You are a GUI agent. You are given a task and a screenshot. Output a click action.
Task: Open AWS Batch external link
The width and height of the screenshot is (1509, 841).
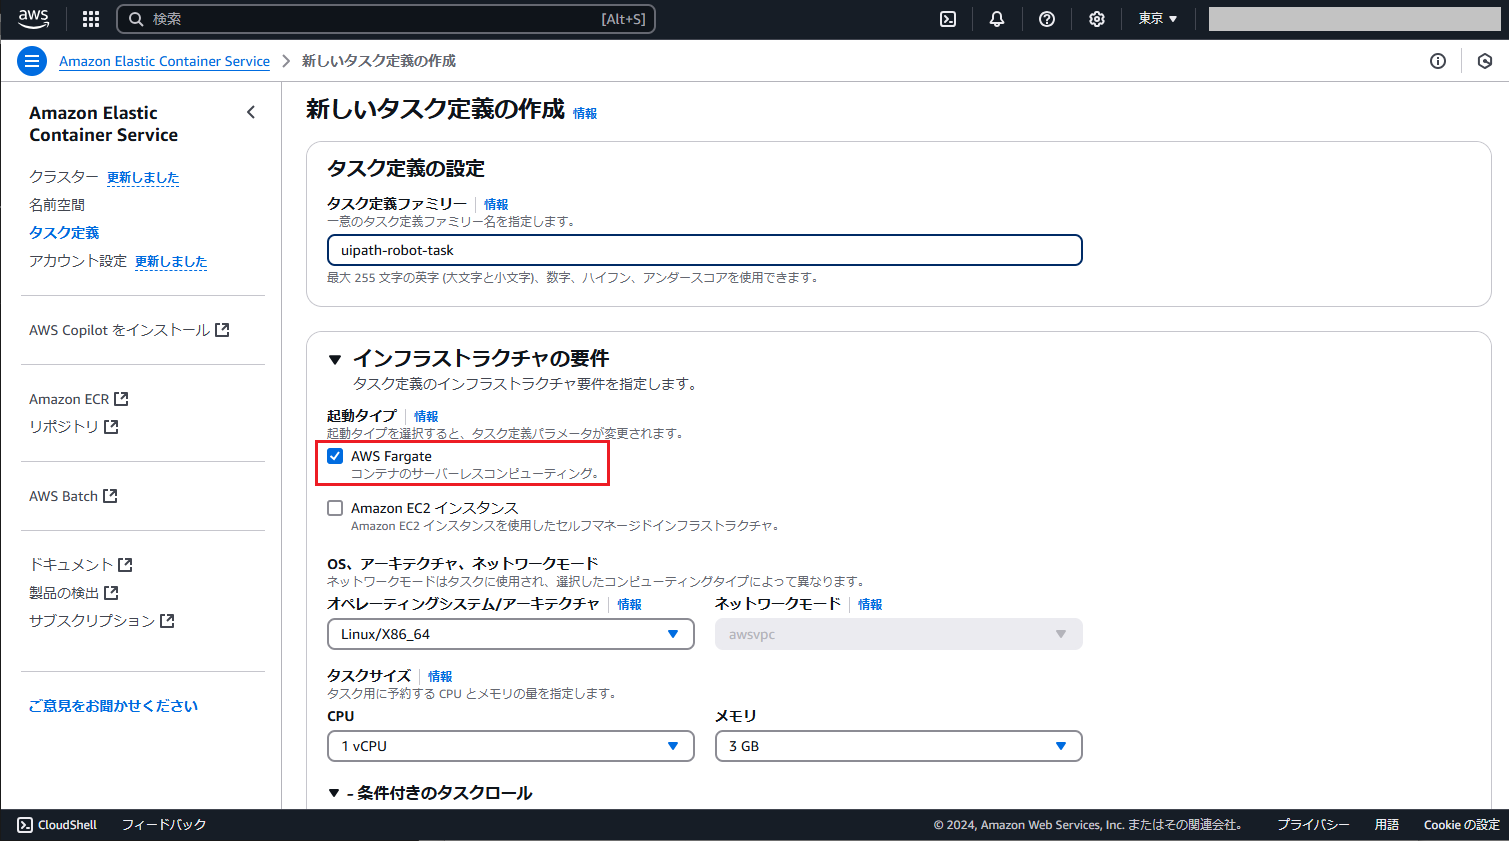coord(73,495)
